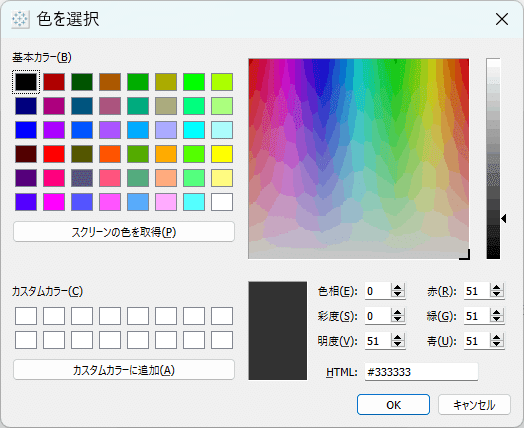
Task: Click the 明度(V) value field
Action: pos(378,341)
